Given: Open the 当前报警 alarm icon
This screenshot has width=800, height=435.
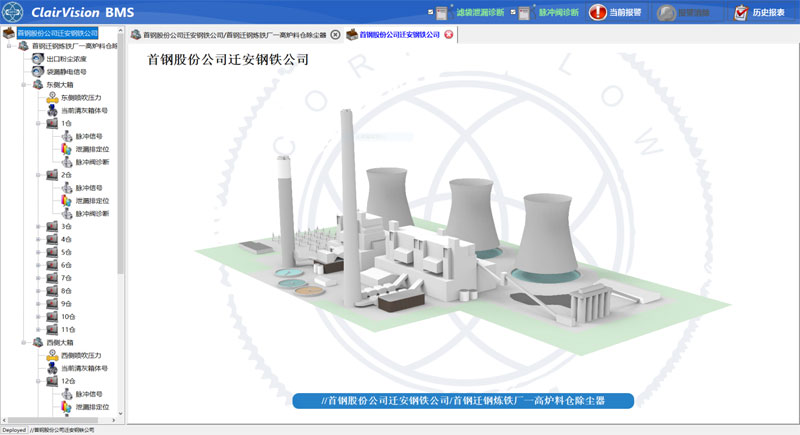Looking at the screenshot, I should pyautogui.click(x=597, y=12).
